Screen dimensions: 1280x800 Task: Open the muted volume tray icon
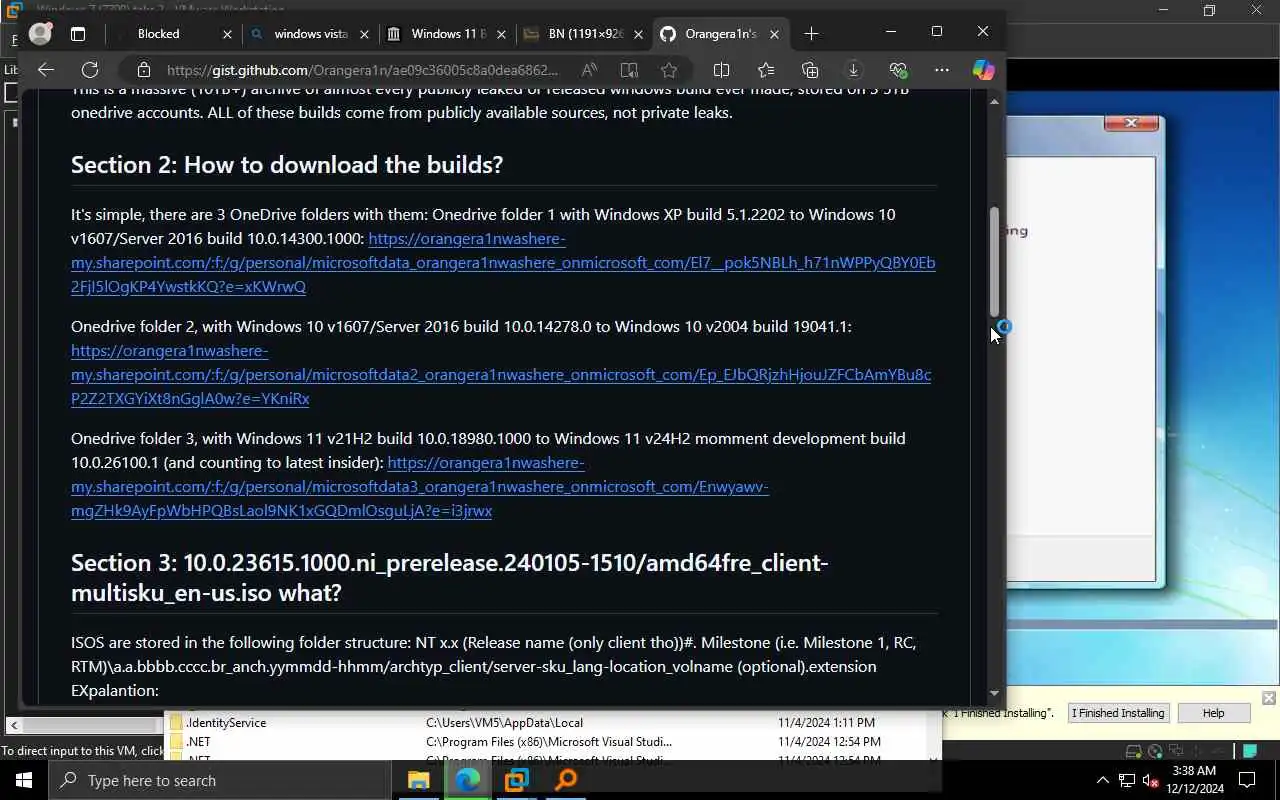point(1151,780)
